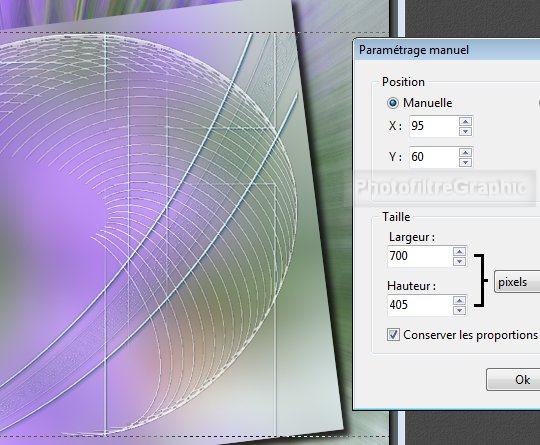Decrease the Y position value
The image size is (540, 445).
pyautogui.click(x=465, y=162)
